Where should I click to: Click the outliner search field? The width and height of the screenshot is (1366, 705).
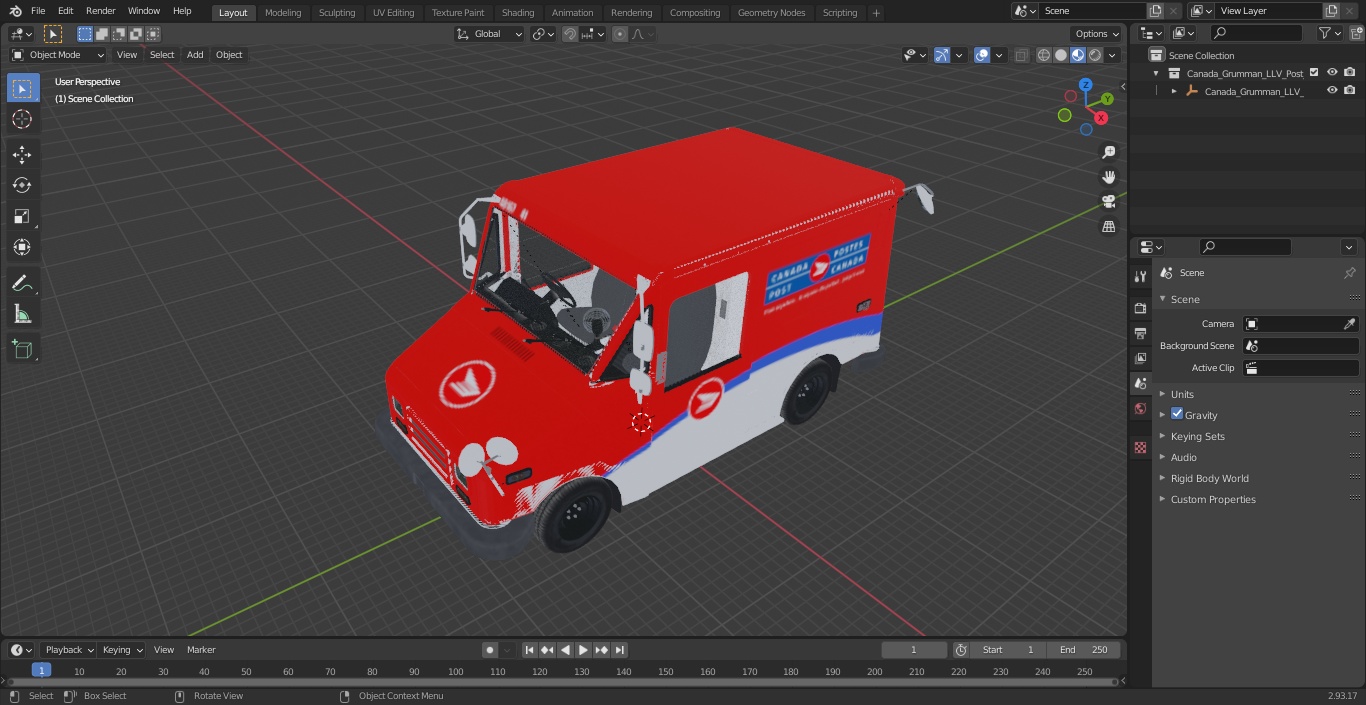(1255, 33)
